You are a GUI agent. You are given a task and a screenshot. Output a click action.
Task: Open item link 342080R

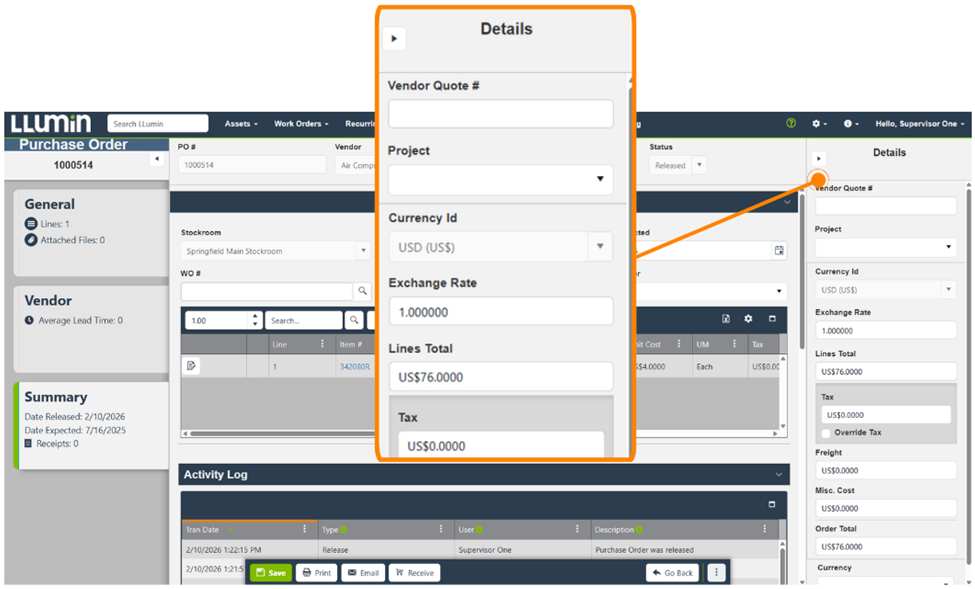(354, 366)
